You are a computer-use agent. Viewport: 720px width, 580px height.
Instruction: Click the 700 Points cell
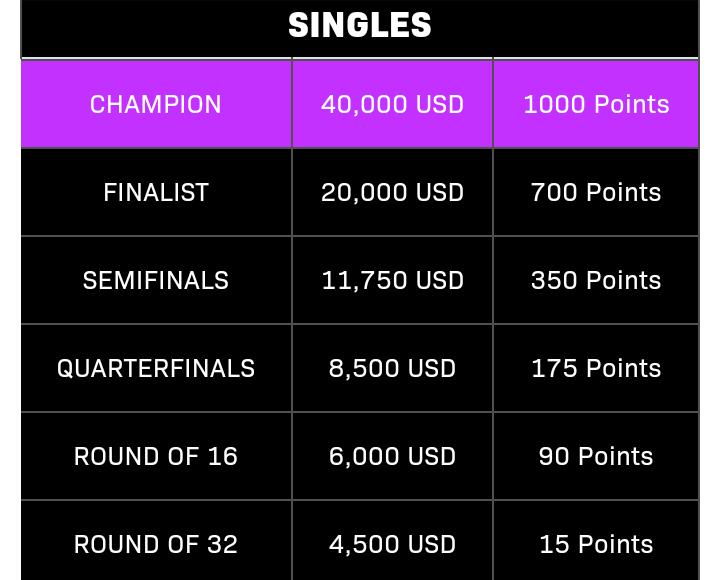(596, 192)
